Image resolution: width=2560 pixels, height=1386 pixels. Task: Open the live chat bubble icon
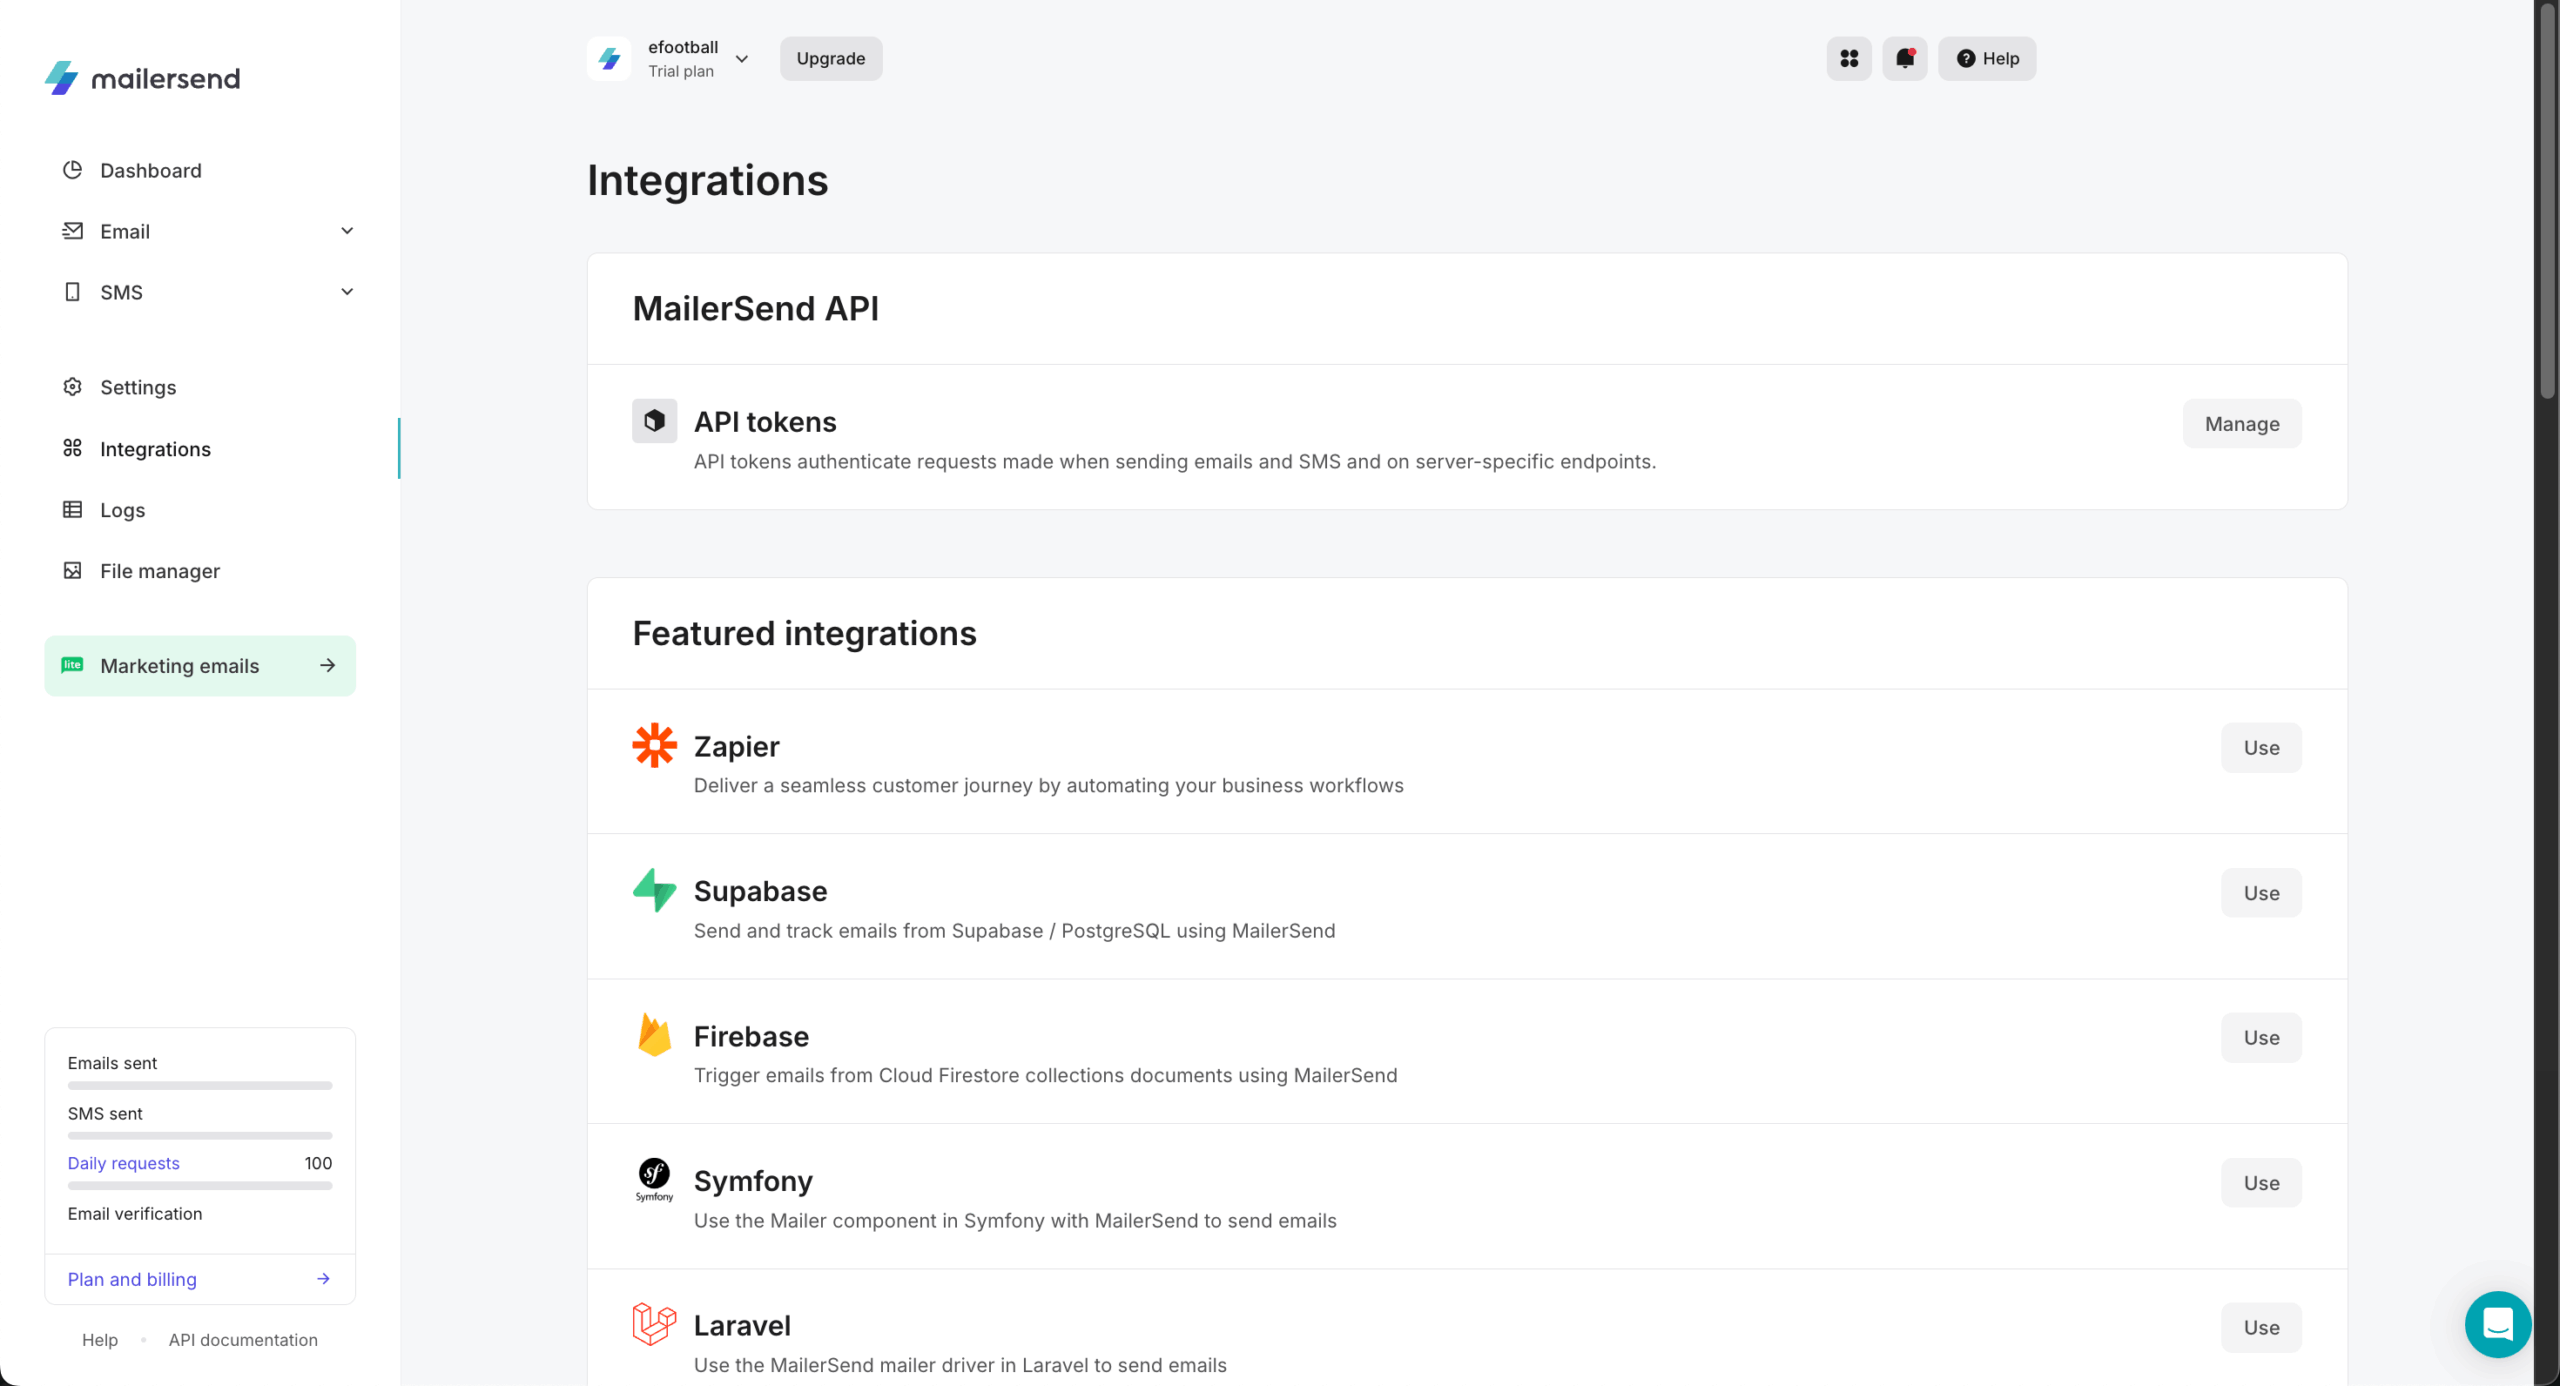2498,1324
